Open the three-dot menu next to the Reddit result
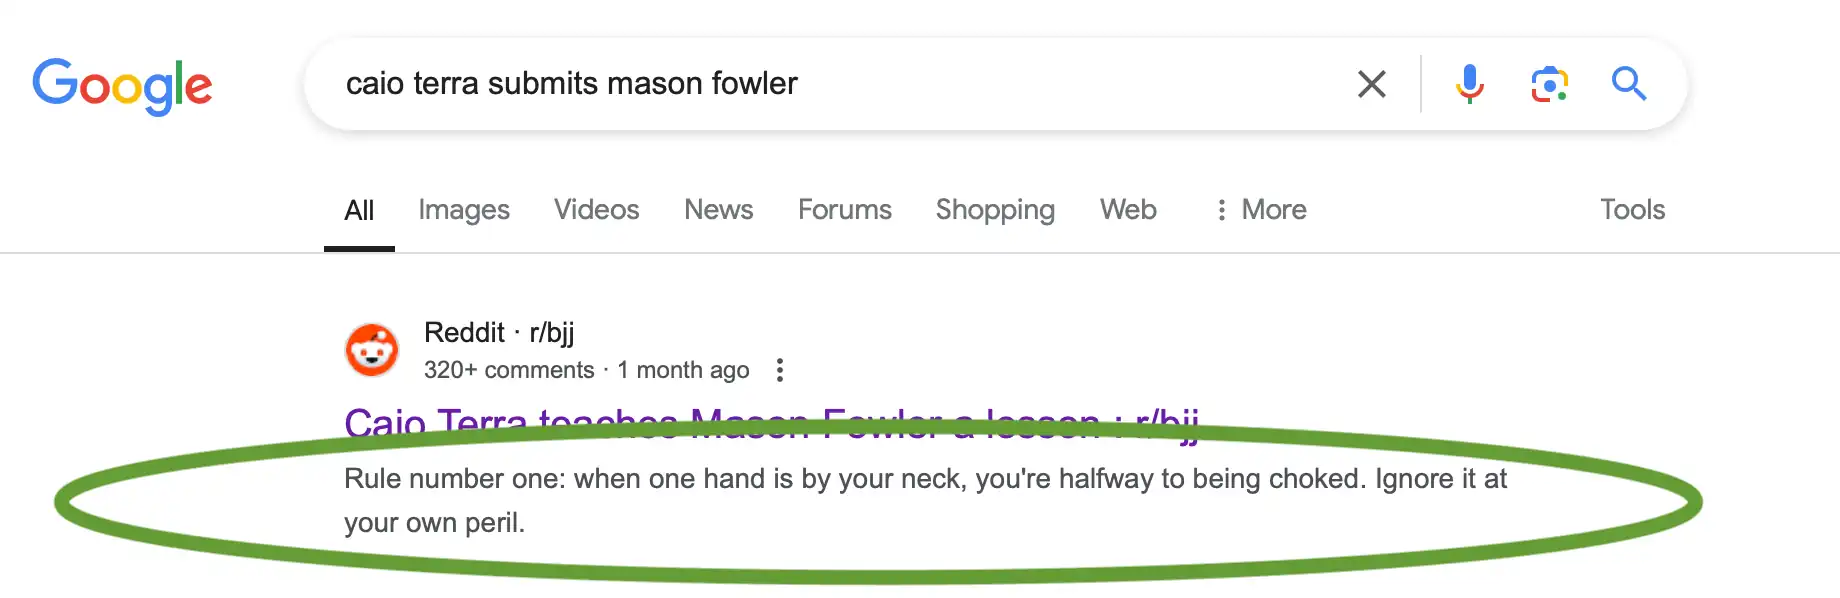1840x598 pixels. [x=779, y=369]
